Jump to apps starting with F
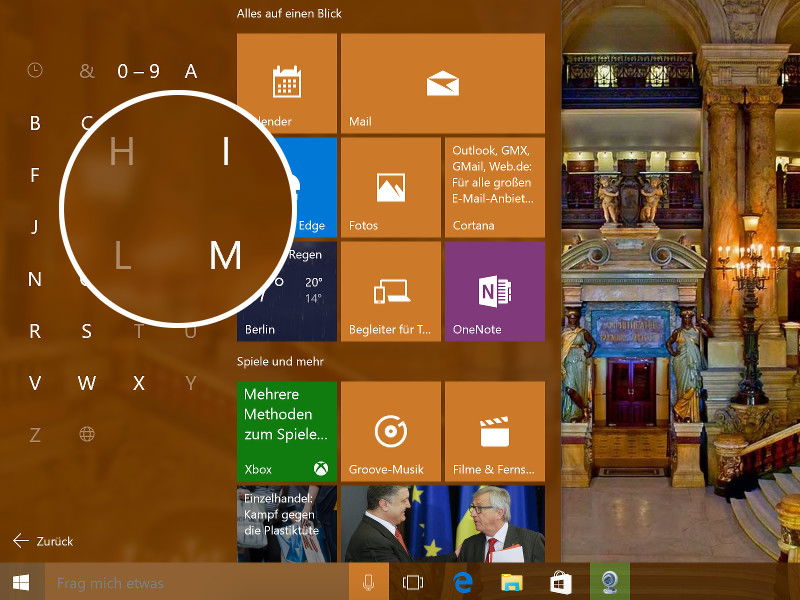 [35, 175]
